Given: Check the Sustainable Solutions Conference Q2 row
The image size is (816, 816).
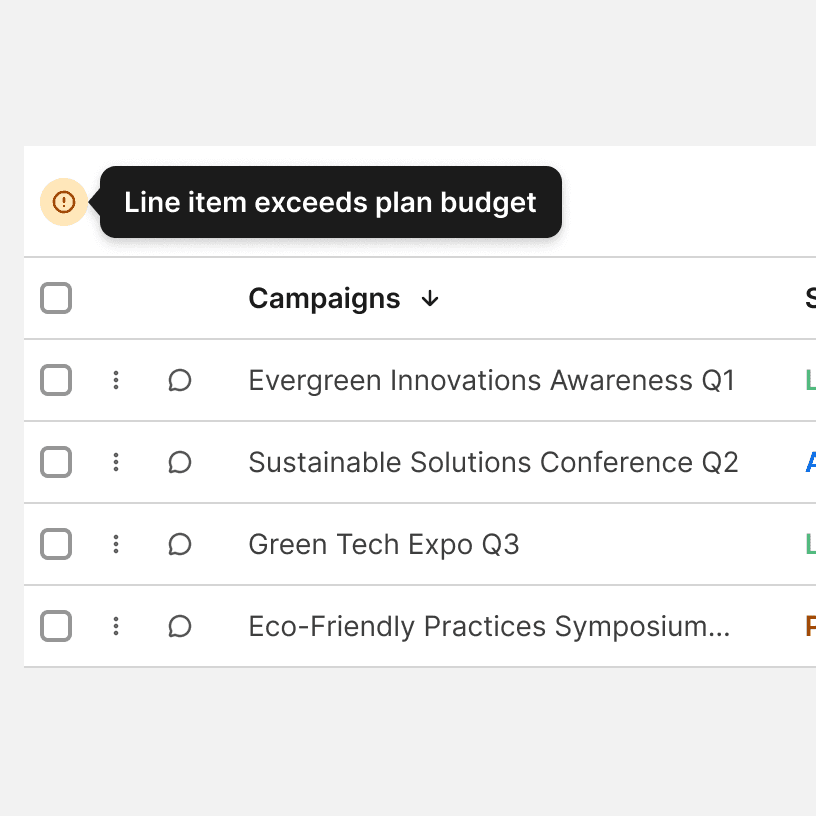Looking at the screenshot, I should (56, 462).
